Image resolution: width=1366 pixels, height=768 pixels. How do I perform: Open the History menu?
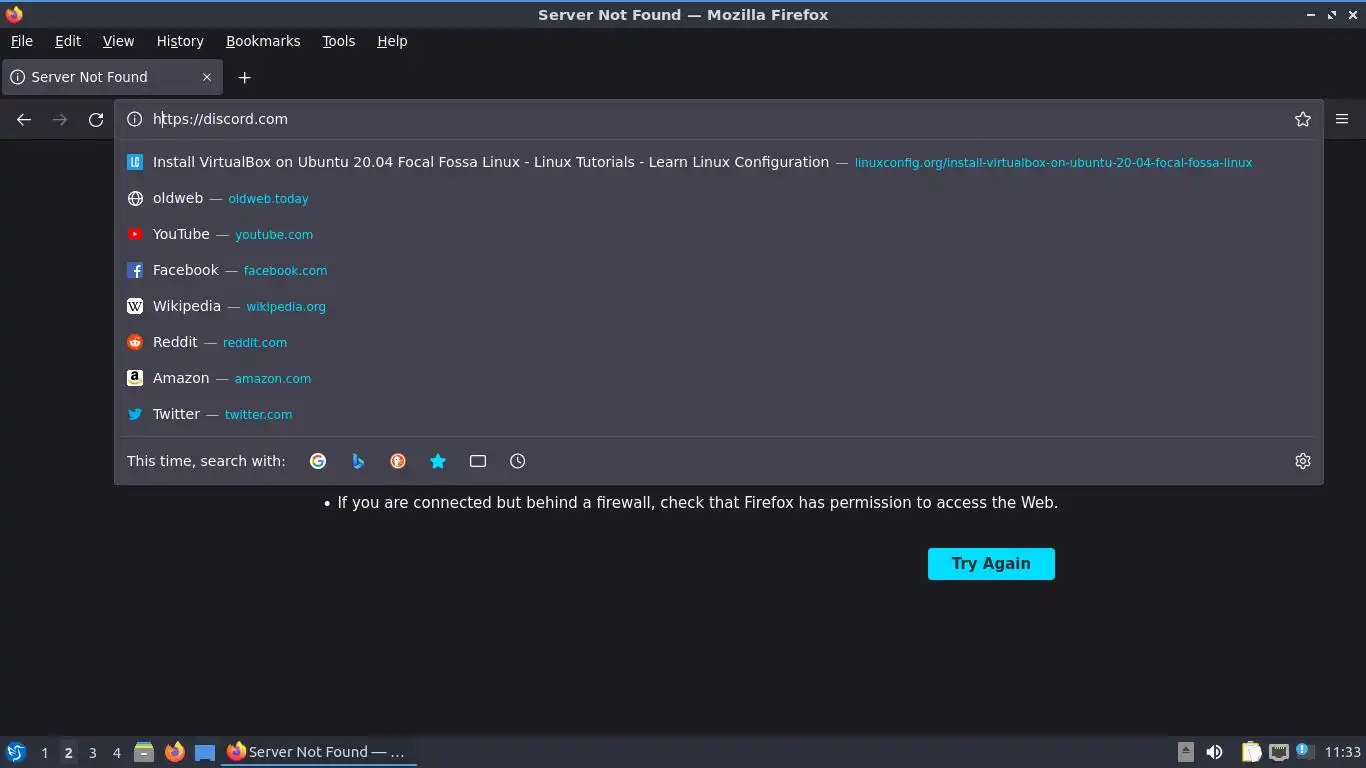[180, 41]
